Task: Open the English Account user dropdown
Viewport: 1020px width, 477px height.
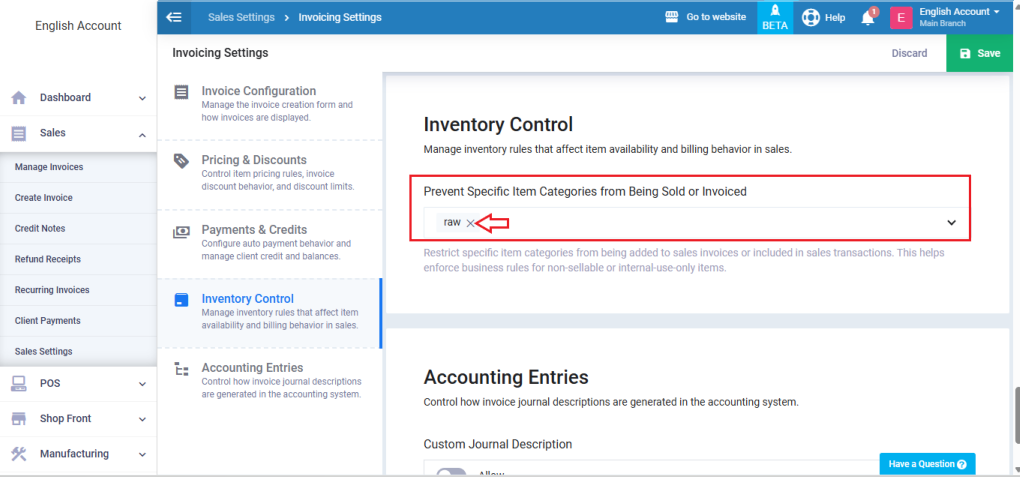Action: point(958,17)
